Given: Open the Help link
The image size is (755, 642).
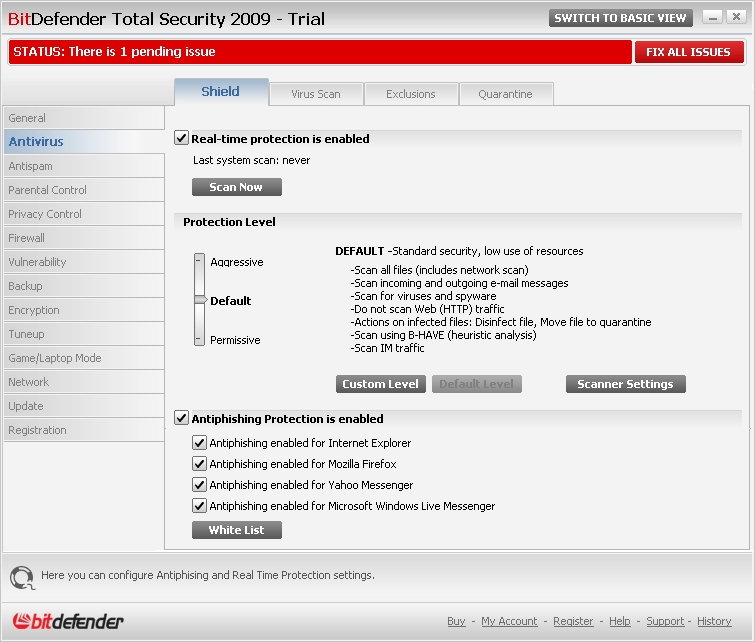Looking at the screenshot, I should coord(620,621).
